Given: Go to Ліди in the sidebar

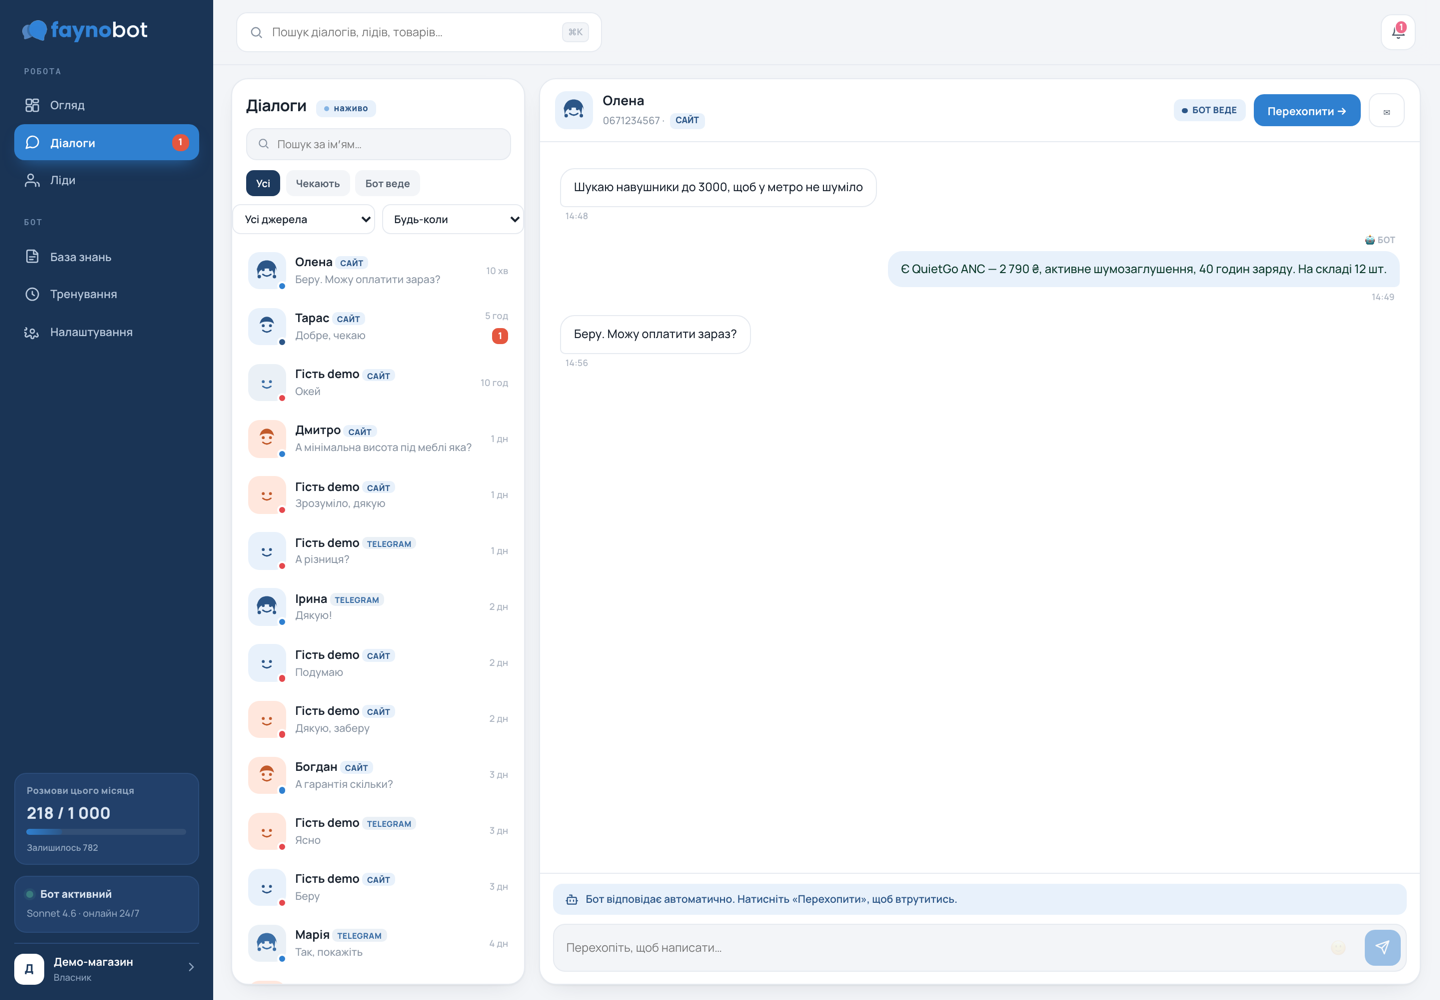Looking at the screenshot, I should coord(106,180).
